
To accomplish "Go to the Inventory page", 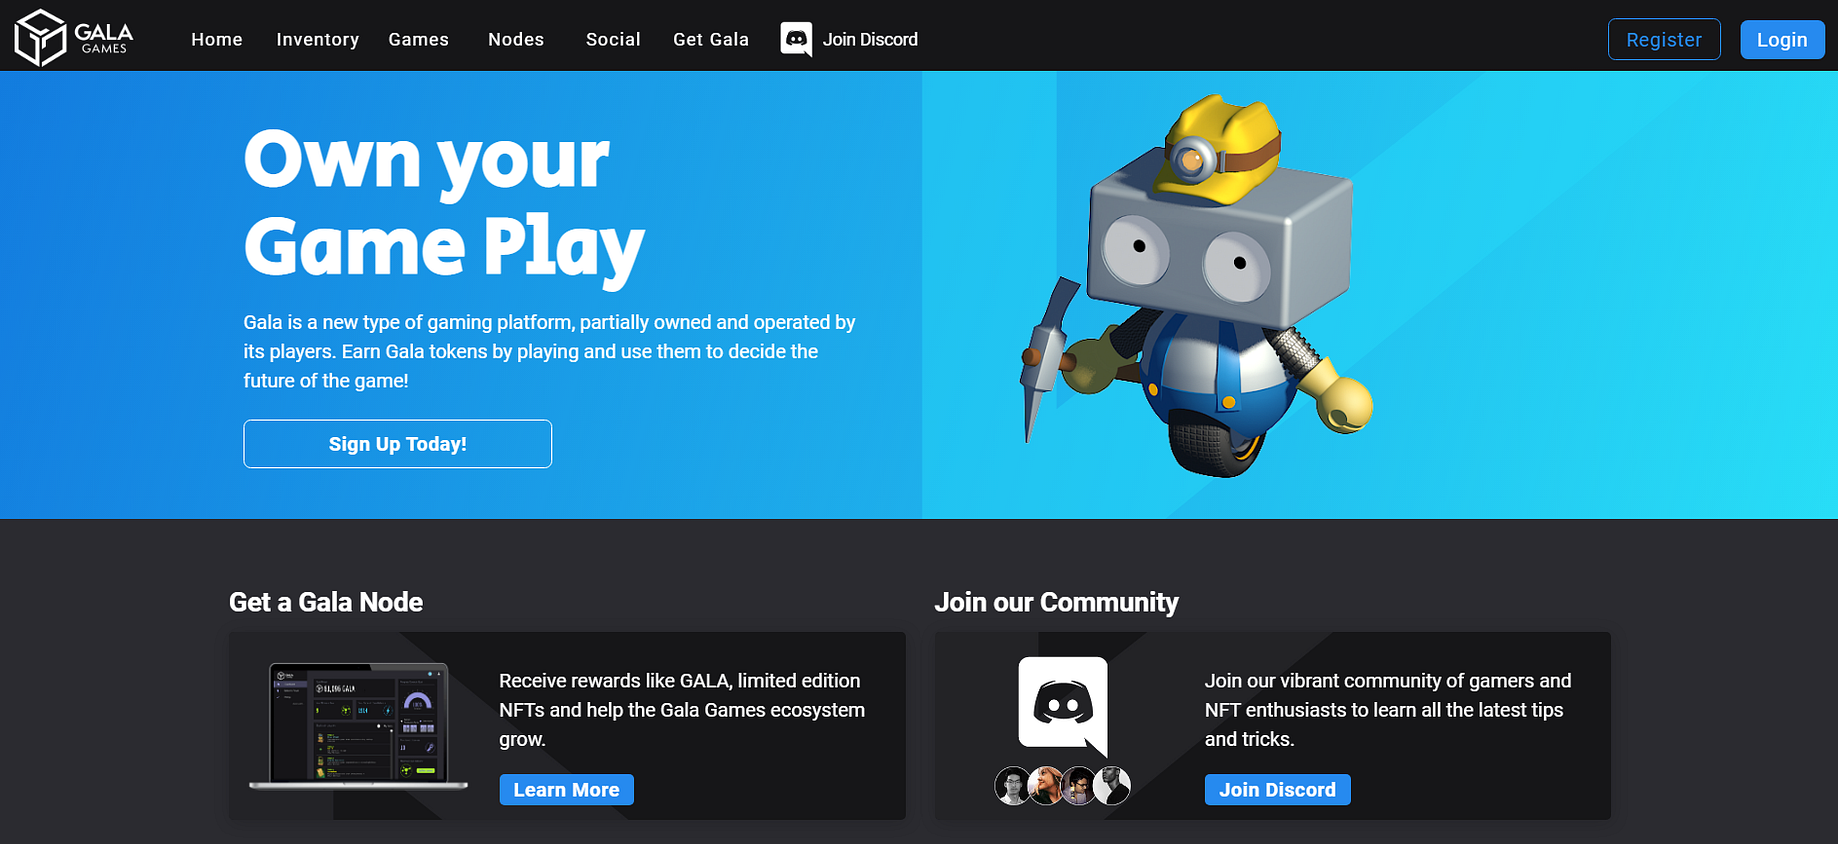I will tap(317, 39).
